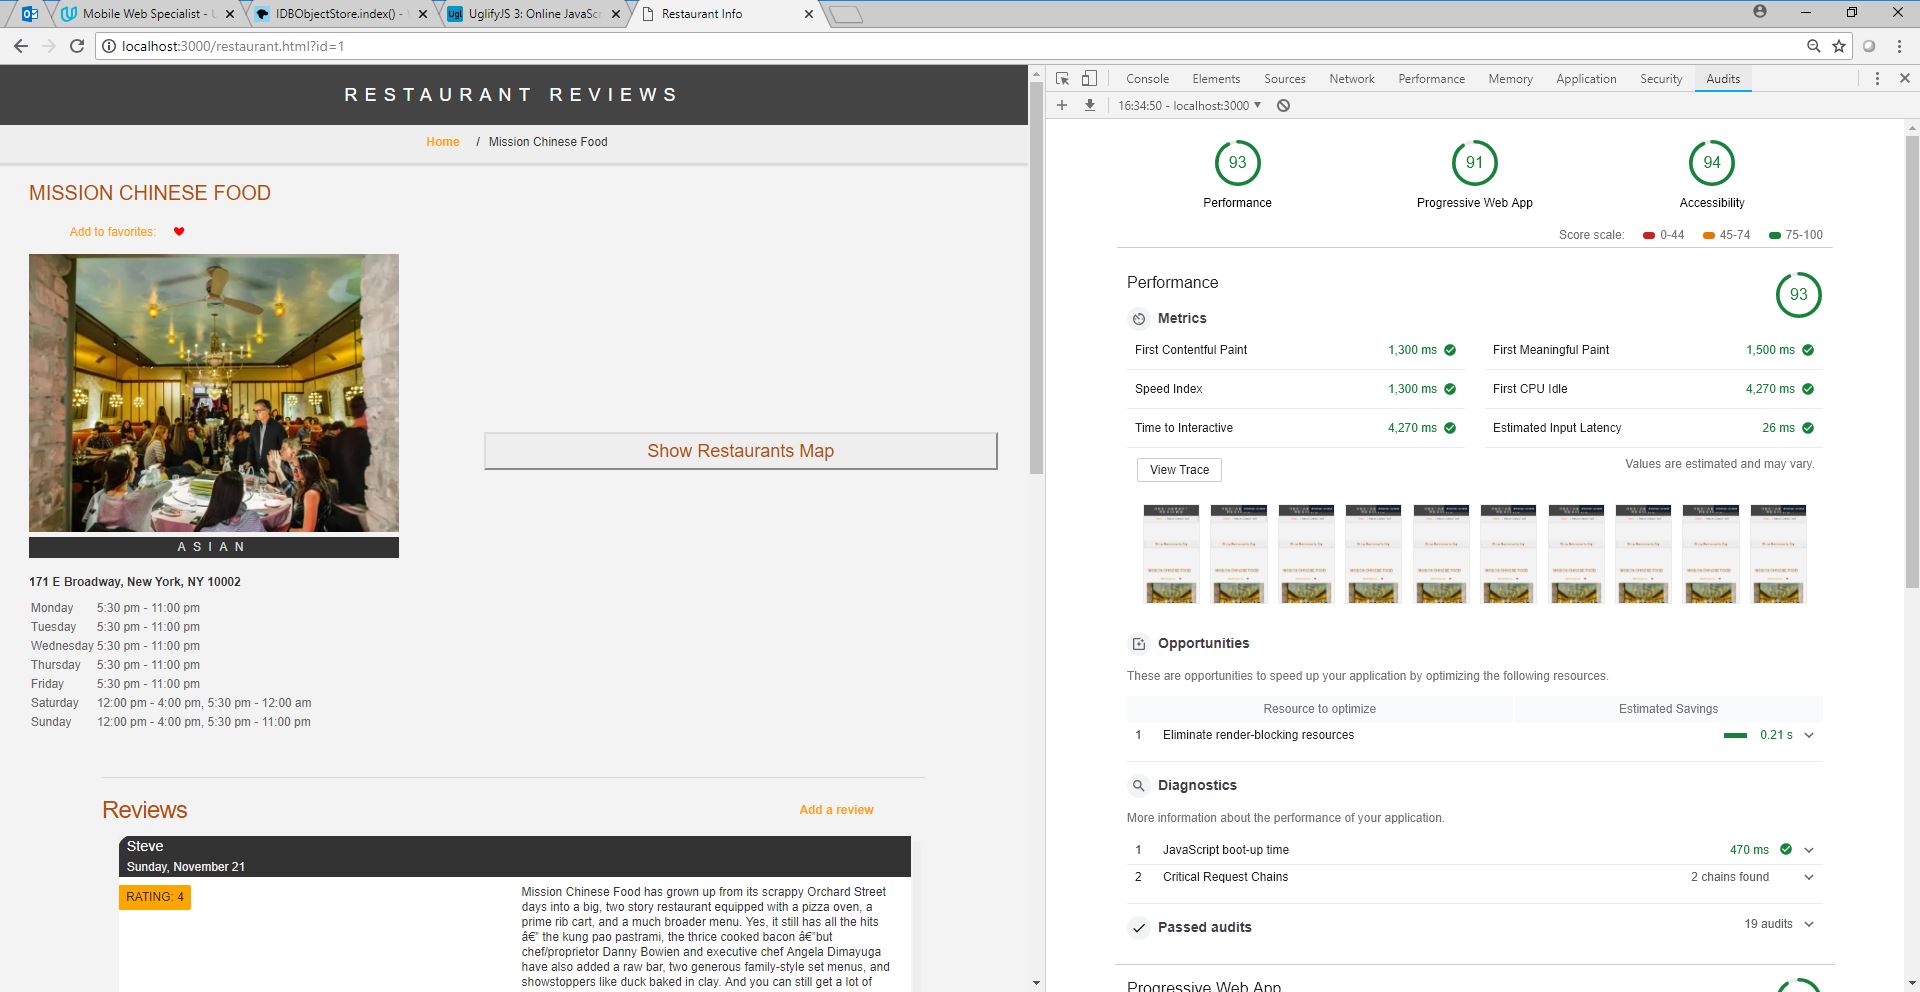Image resolution: width=1920 pixels, height=992 pixels.
Task: Open new tab button
Action: click(846, 15)
